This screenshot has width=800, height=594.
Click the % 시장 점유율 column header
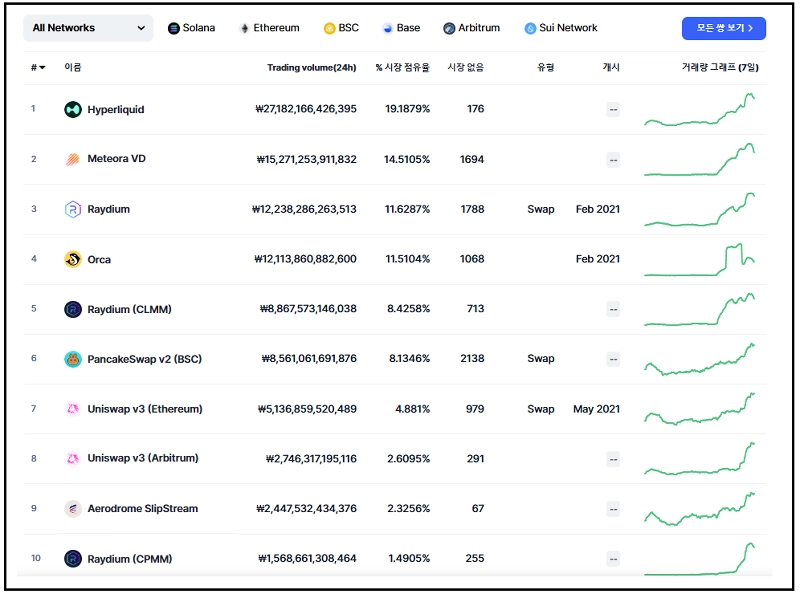403,67
